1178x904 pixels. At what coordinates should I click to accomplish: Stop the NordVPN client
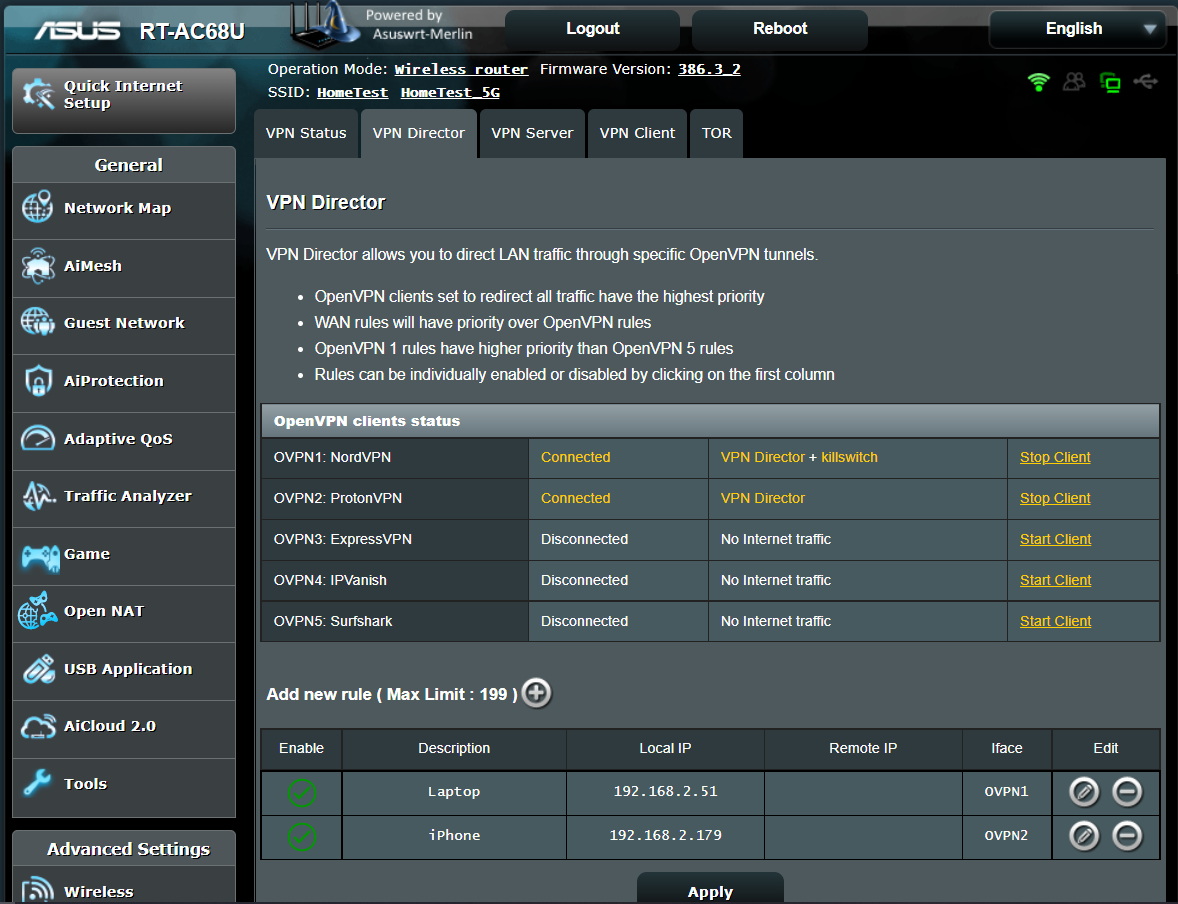[1055, 457]
